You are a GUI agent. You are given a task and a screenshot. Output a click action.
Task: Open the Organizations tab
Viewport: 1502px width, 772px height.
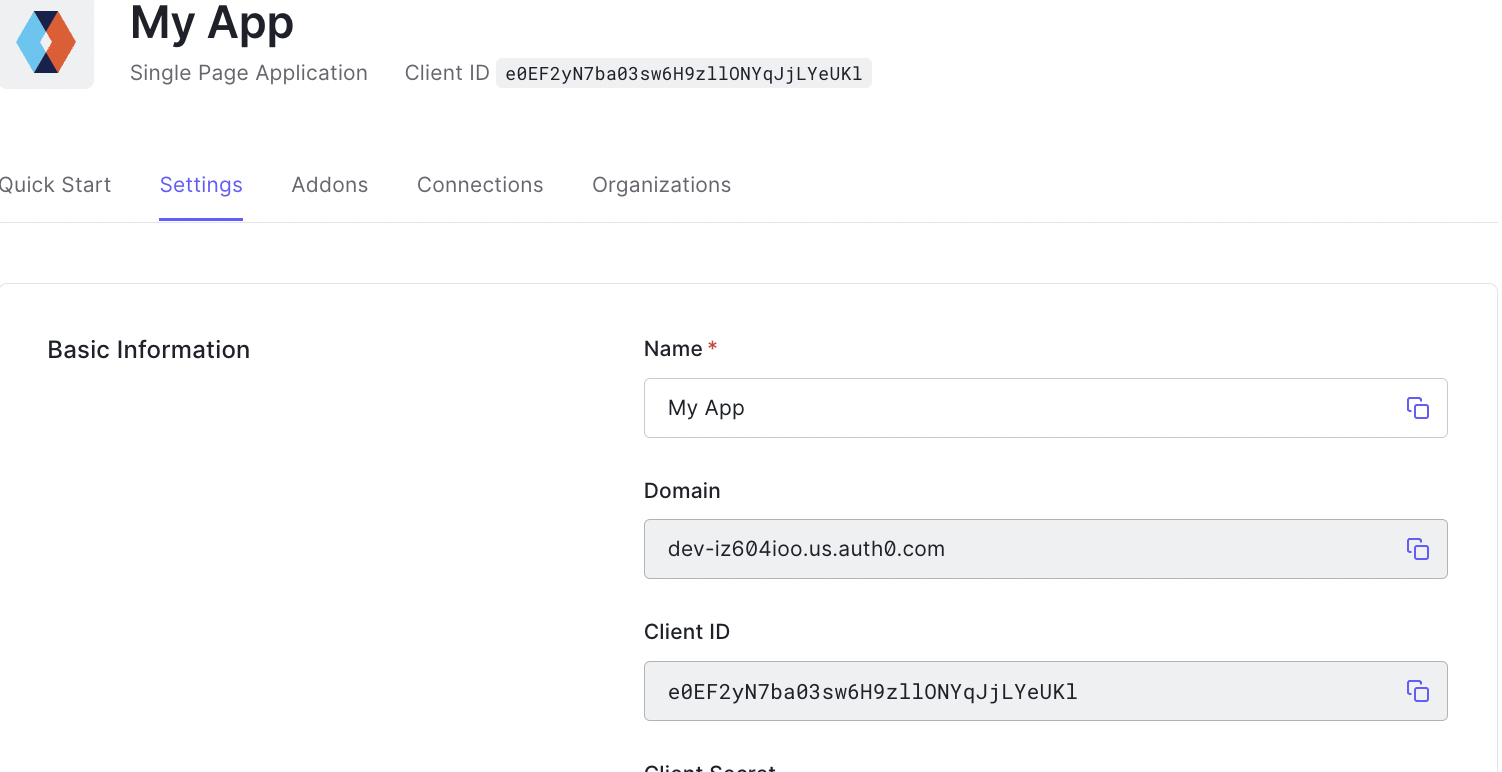coord(661,185)
